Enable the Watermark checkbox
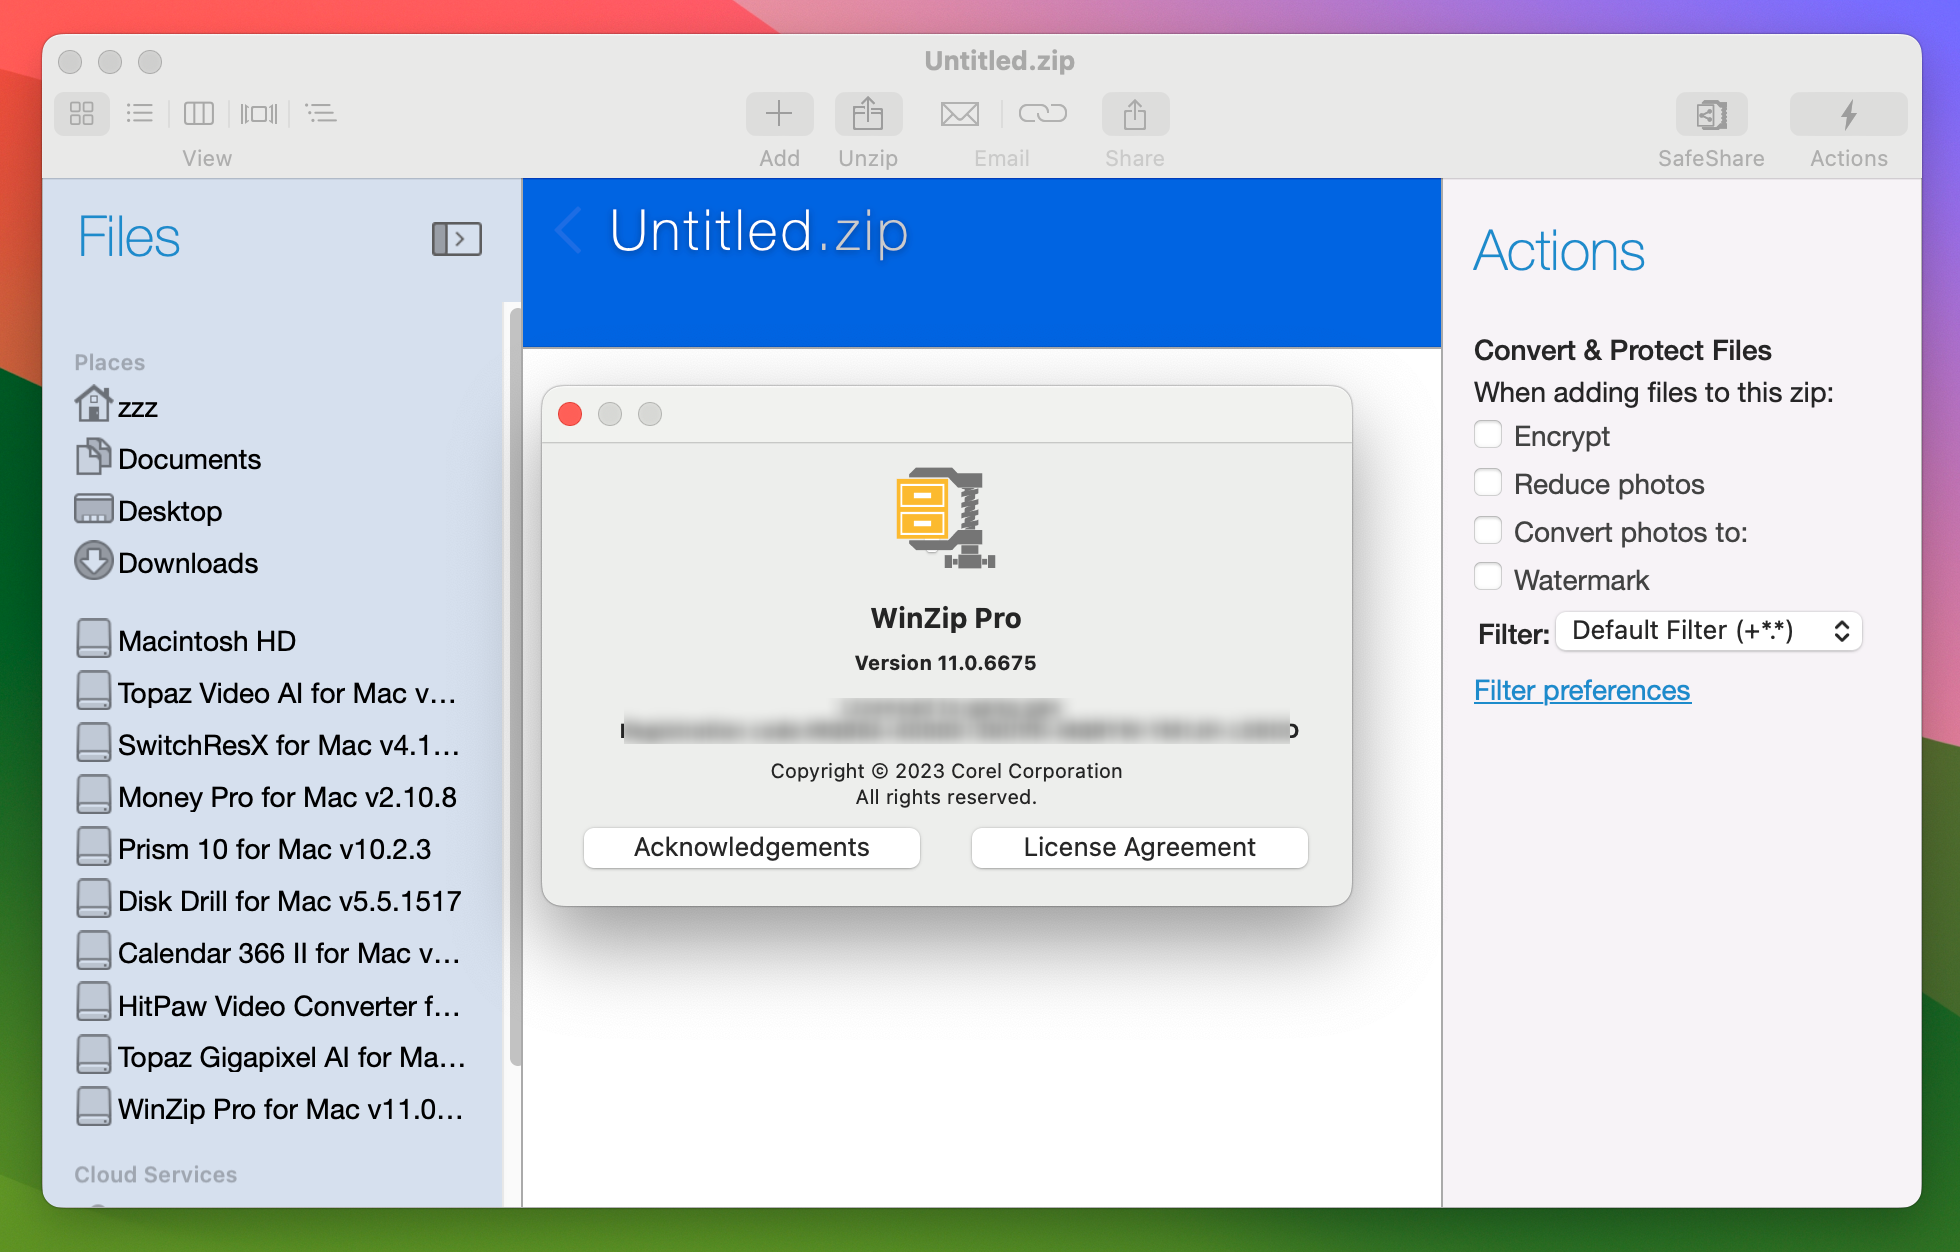 tap(1488, 577)
